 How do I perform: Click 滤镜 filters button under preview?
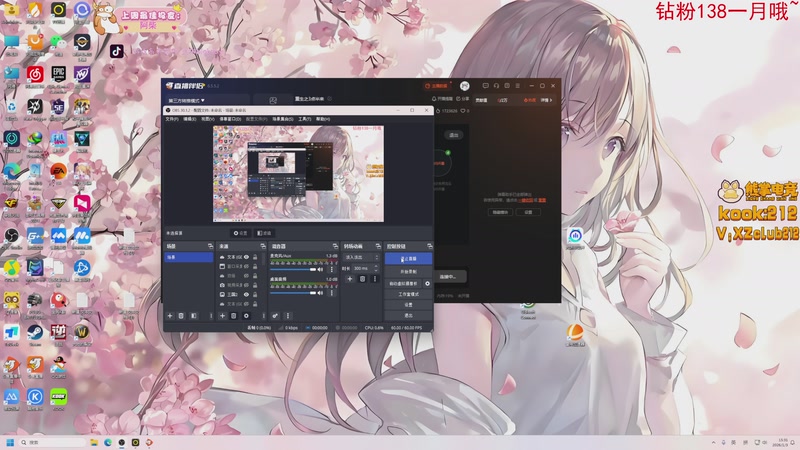tap(264, 233)
